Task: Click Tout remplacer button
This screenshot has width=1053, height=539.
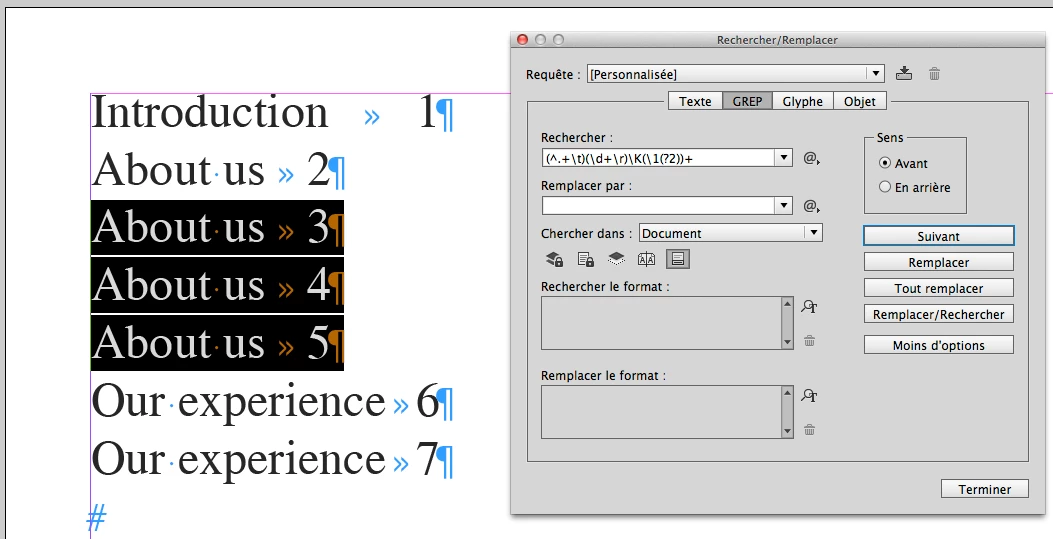Action: point(938,289)
